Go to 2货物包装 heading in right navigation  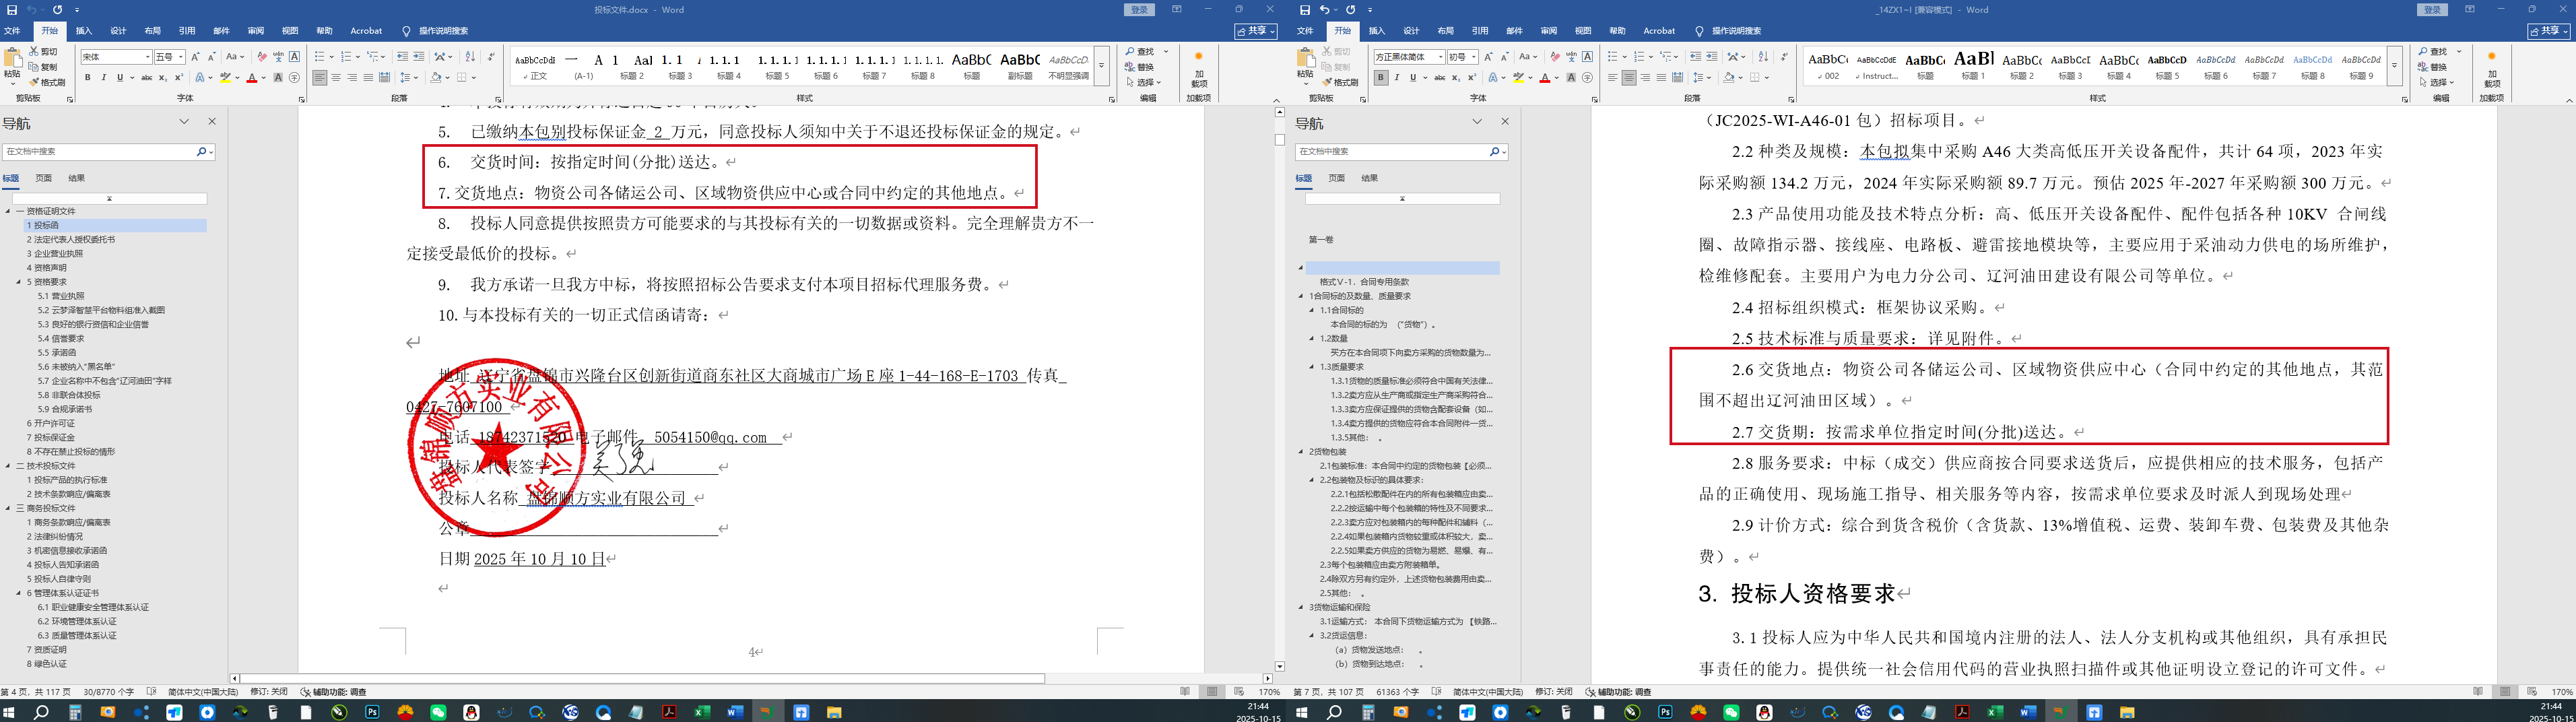coord(1328,451)
